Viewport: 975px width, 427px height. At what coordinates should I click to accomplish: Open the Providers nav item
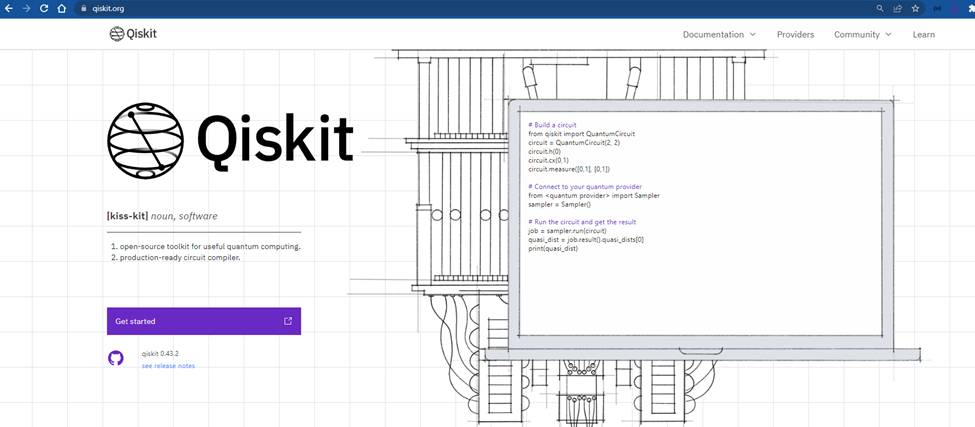795,34
